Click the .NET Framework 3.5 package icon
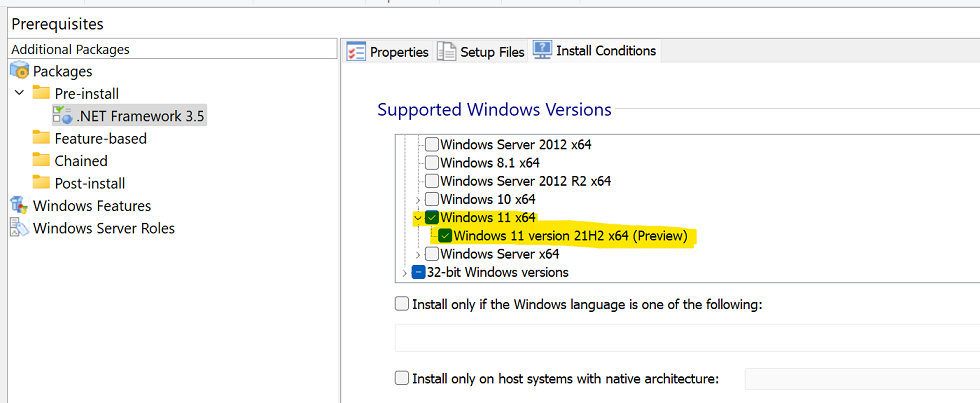 (63, 116)
